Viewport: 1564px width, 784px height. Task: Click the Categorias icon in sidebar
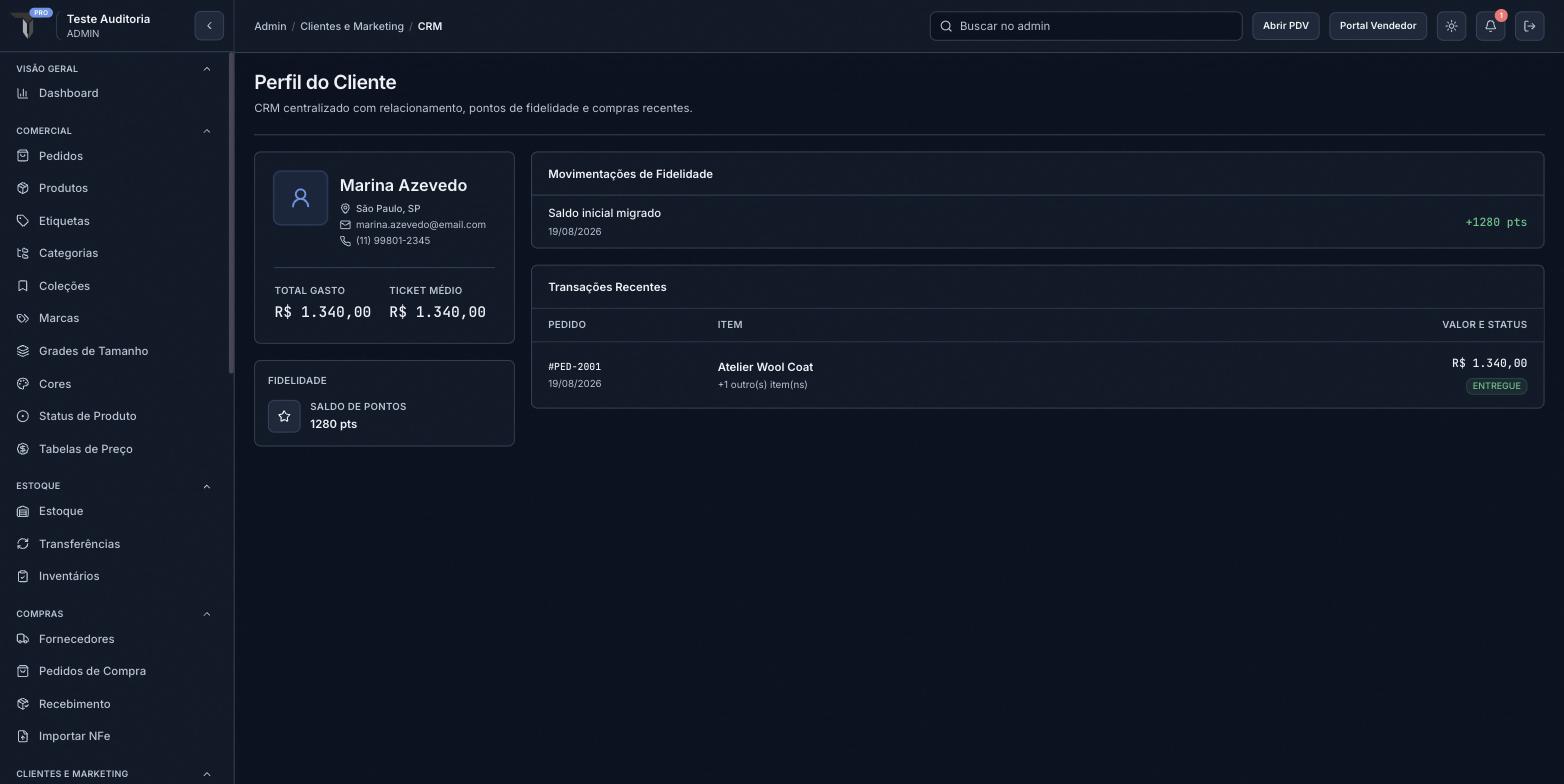pos(23,253)
